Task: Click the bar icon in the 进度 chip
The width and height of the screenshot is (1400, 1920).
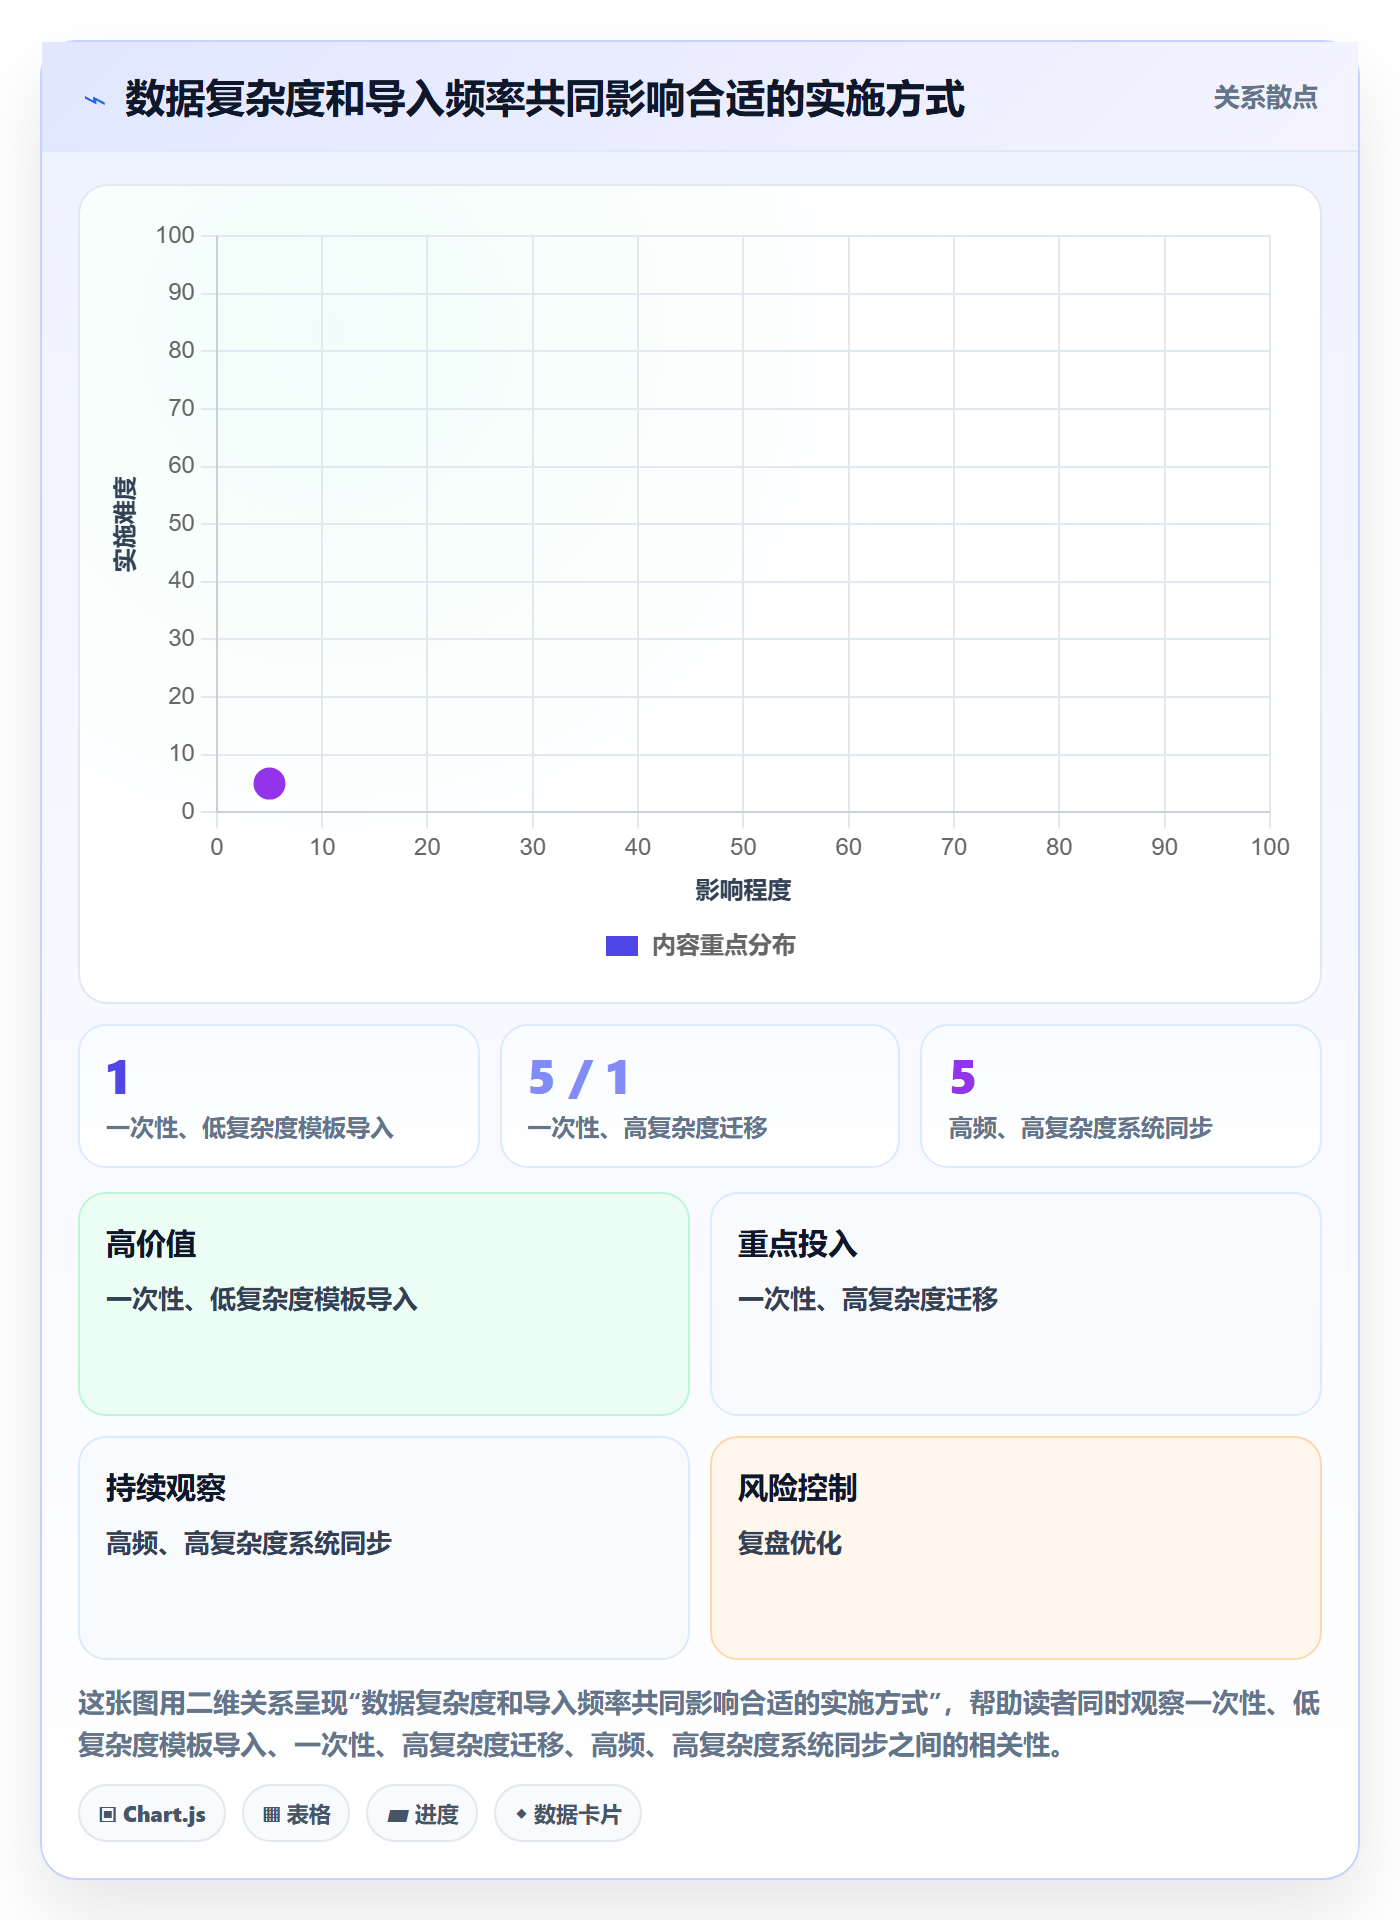Action: pos(398,1816)
